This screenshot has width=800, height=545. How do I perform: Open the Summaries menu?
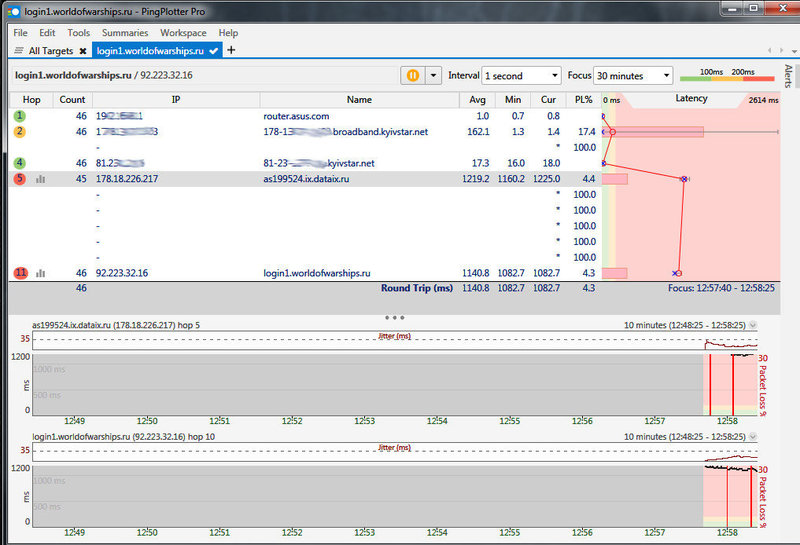[125, 33]
